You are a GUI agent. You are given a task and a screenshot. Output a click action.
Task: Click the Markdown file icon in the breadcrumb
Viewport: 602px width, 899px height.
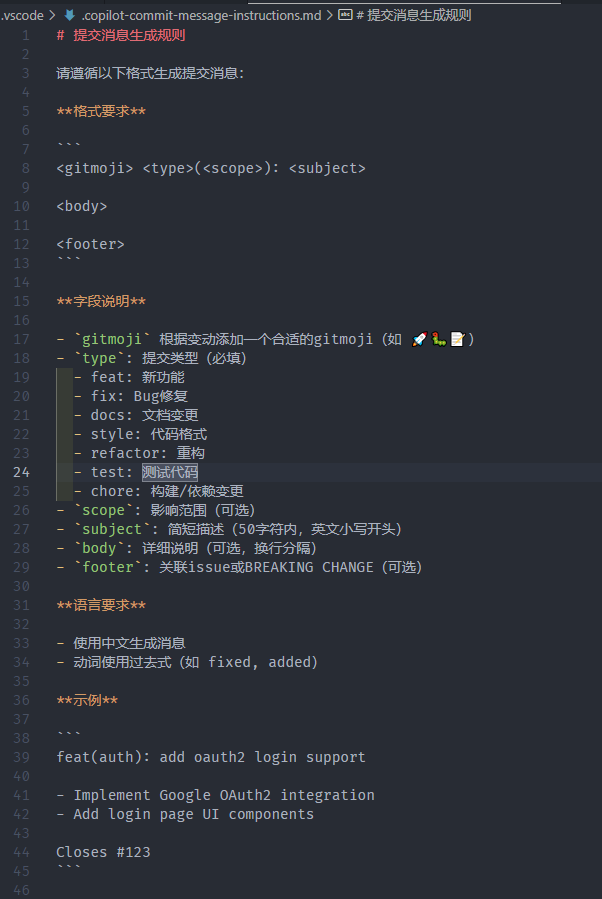pos(70,15)
